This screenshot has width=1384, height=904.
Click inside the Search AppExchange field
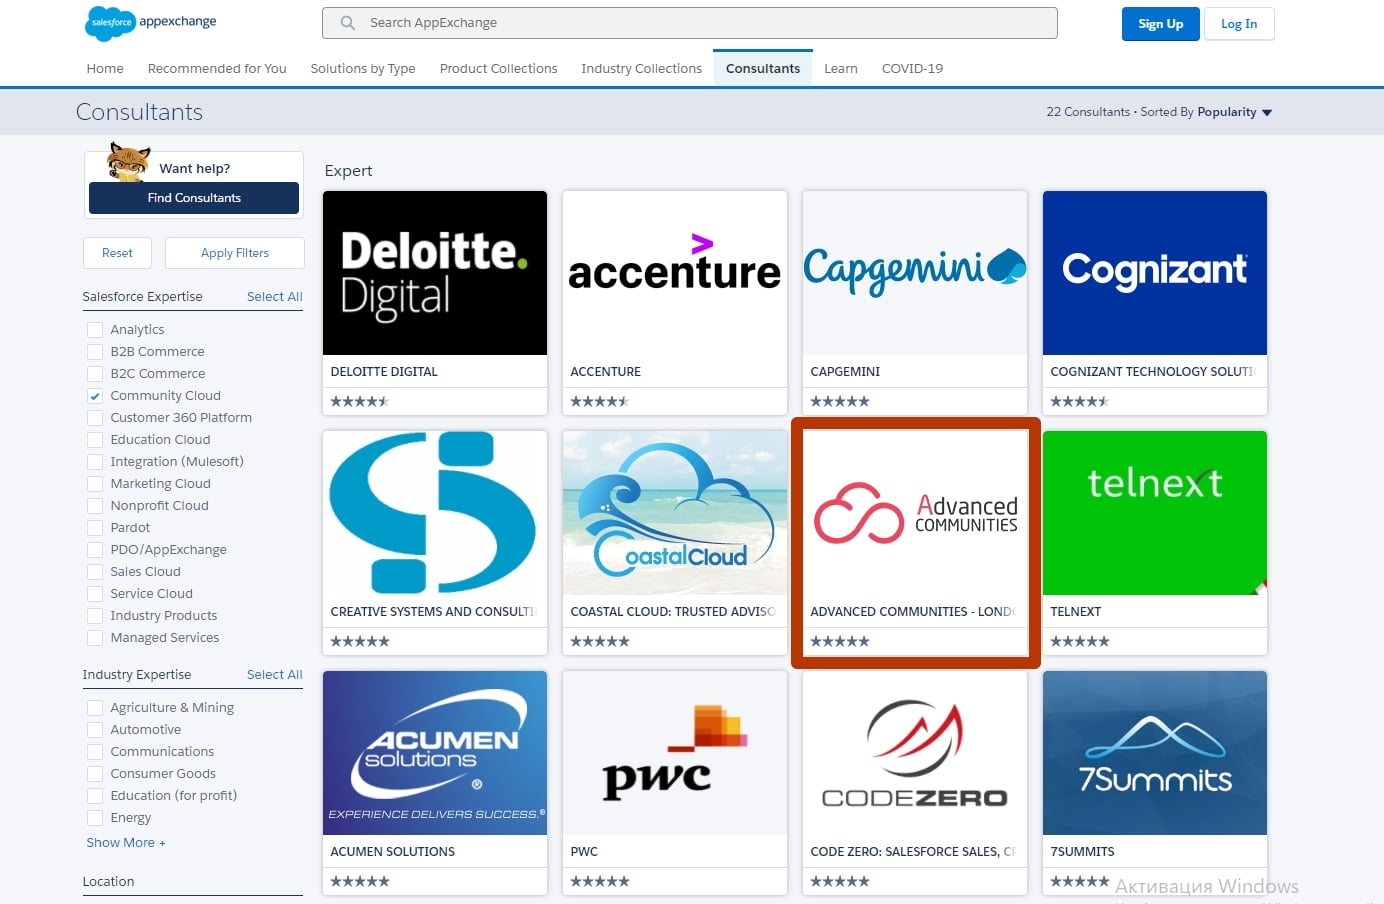(690, 22)
